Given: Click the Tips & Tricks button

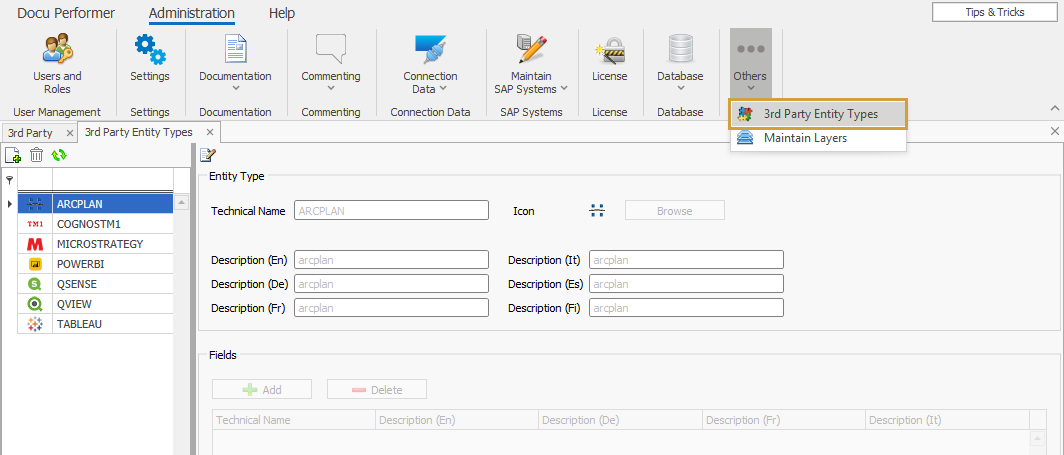Looking at the screenshot, I should pyautogui.click(x=994, y=12).
